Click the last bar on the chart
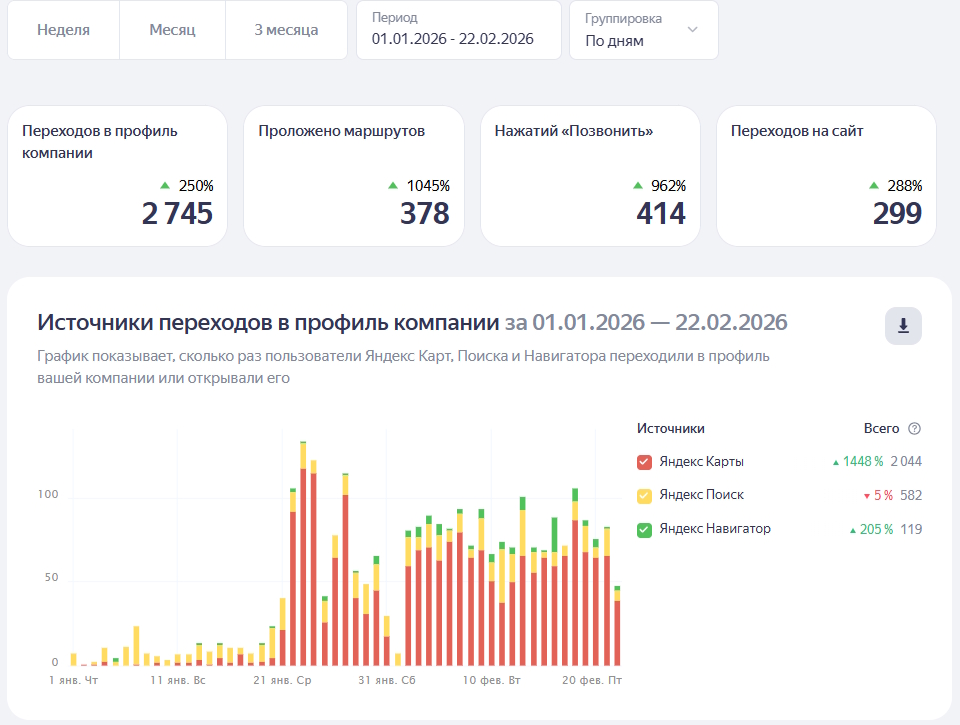960x725 pixels. (617, 626)
